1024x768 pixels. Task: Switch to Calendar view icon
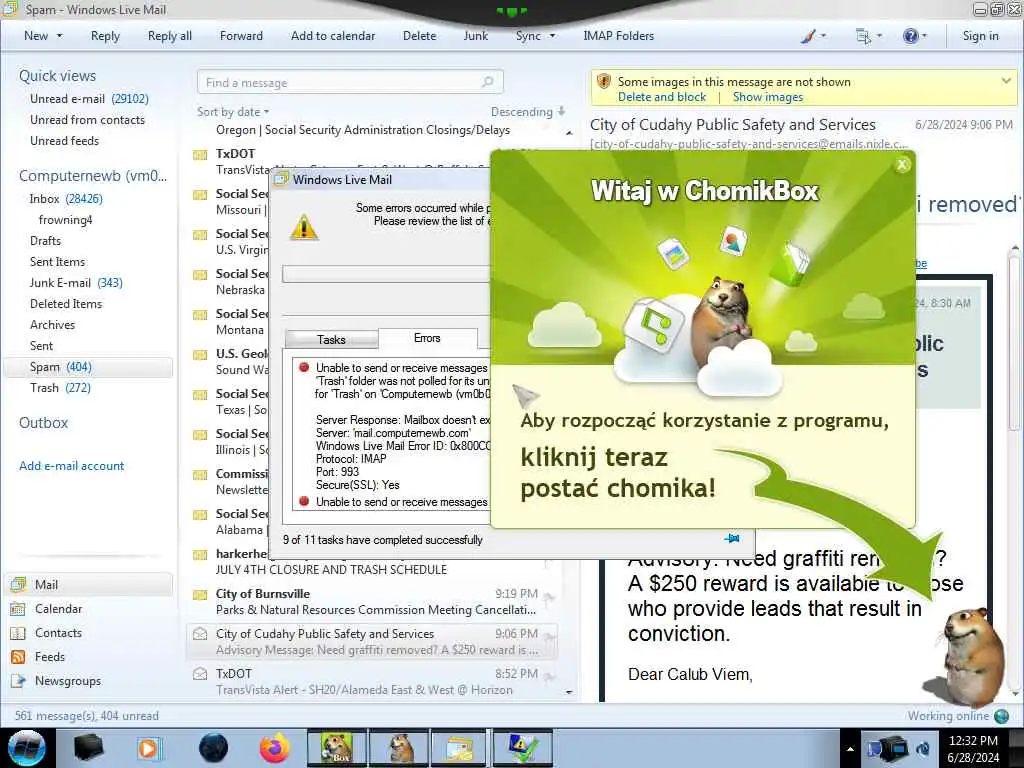(18, 609)
